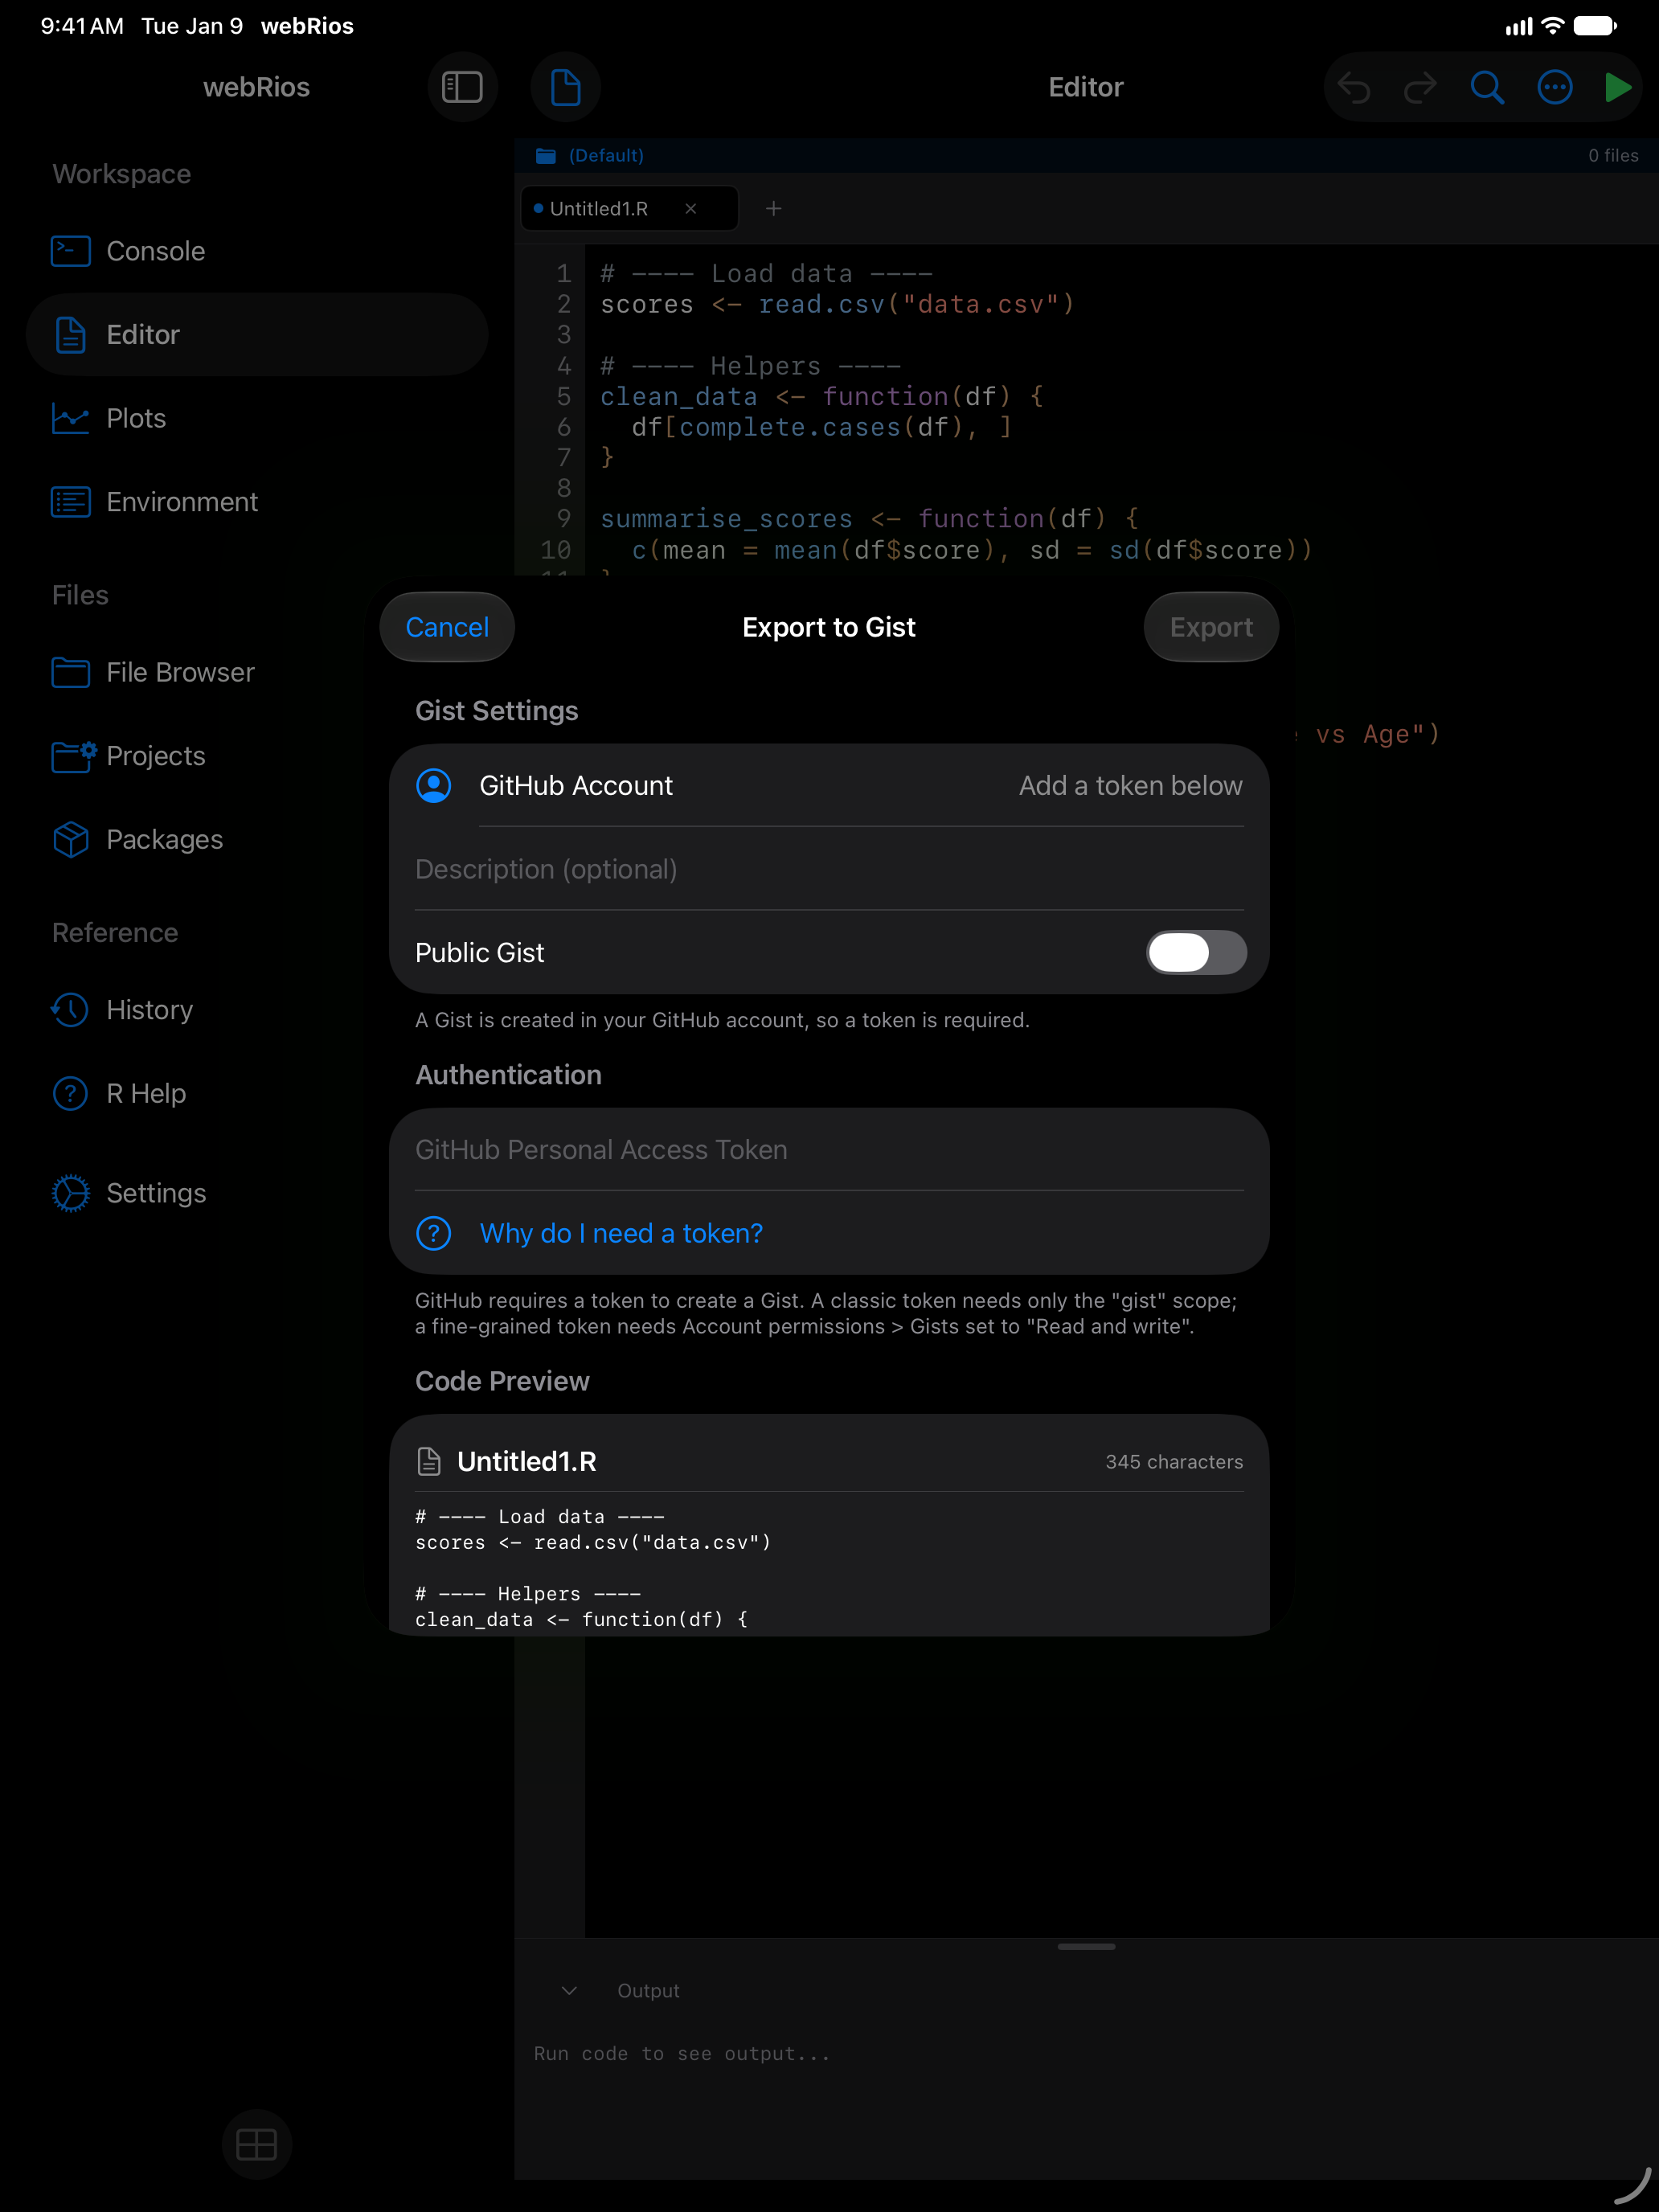Image resolution: width=1659 pixels, height=2212 pixels.
Task: Click the GitHub Account row
Action: pos(829,785)
